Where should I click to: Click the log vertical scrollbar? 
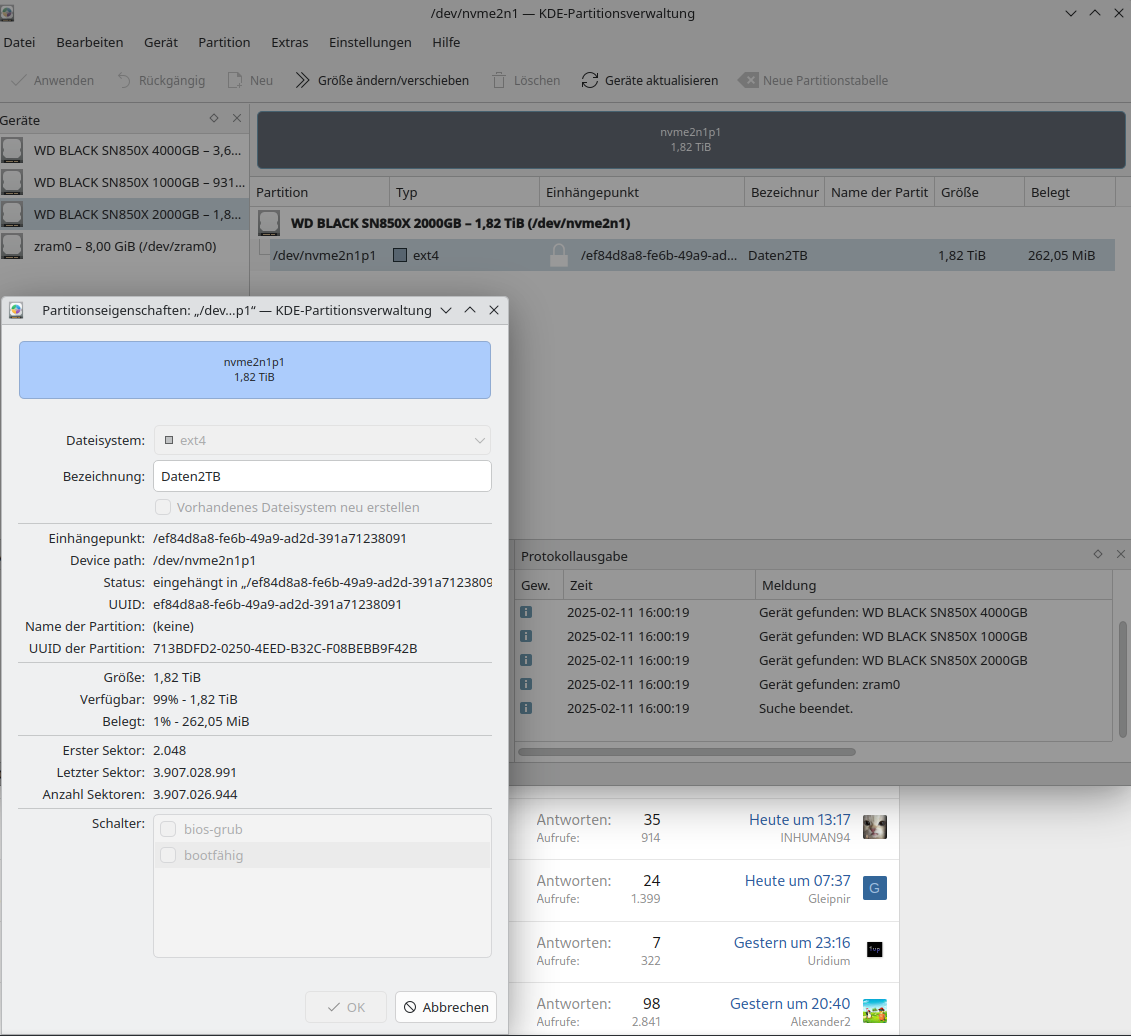1122,679
